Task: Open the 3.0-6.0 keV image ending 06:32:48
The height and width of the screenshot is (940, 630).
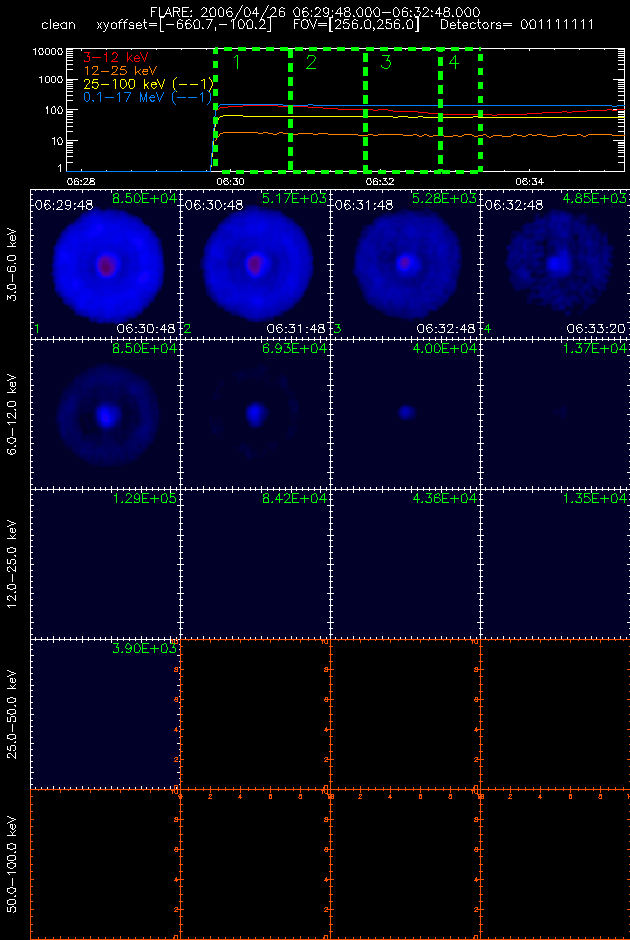Action: (405, 264)
